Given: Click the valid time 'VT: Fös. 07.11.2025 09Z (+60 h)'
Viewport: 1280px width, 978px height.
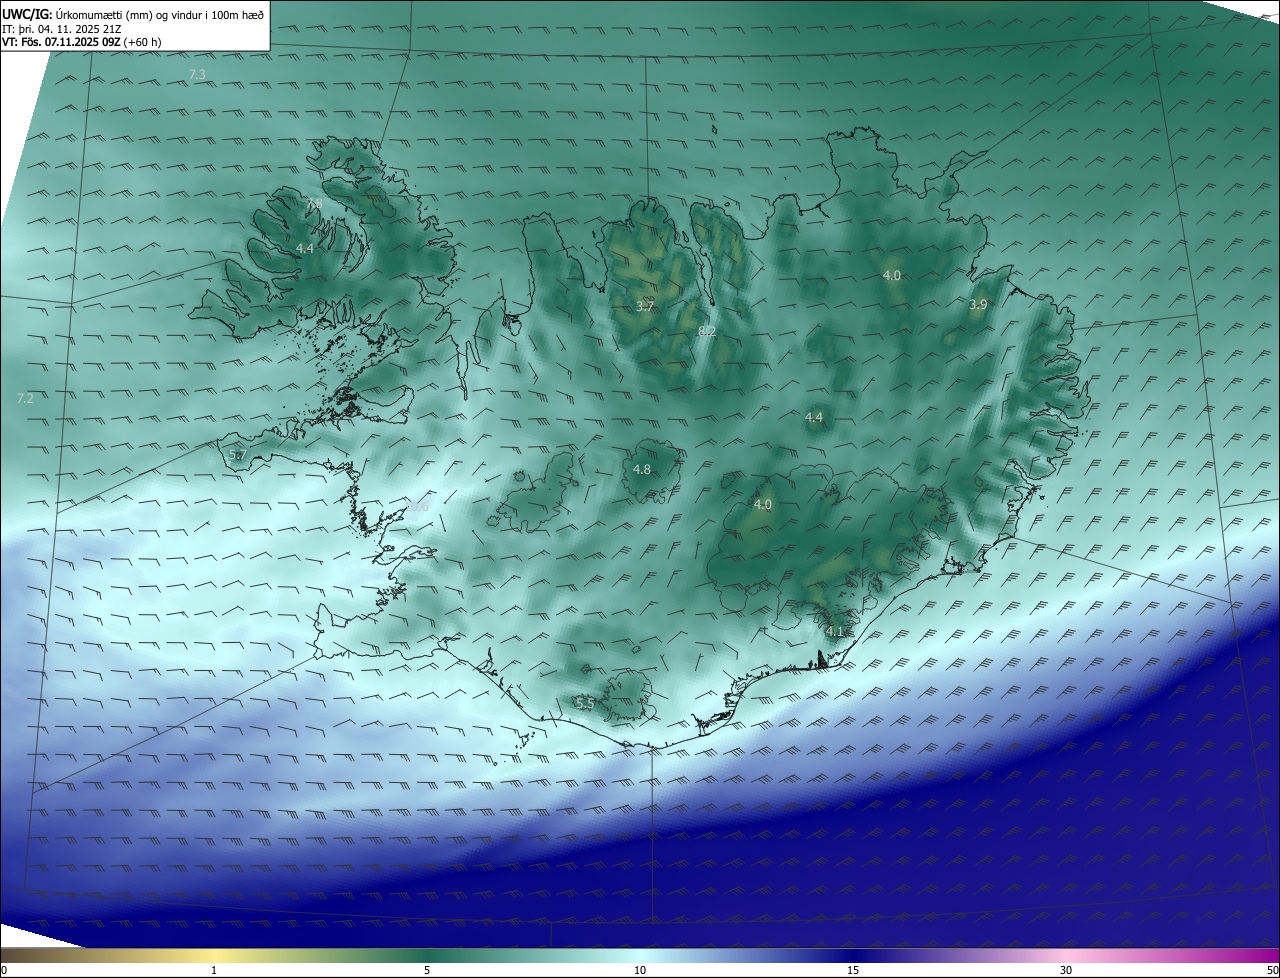Looking at the screenshot, I should pos(82,42).
